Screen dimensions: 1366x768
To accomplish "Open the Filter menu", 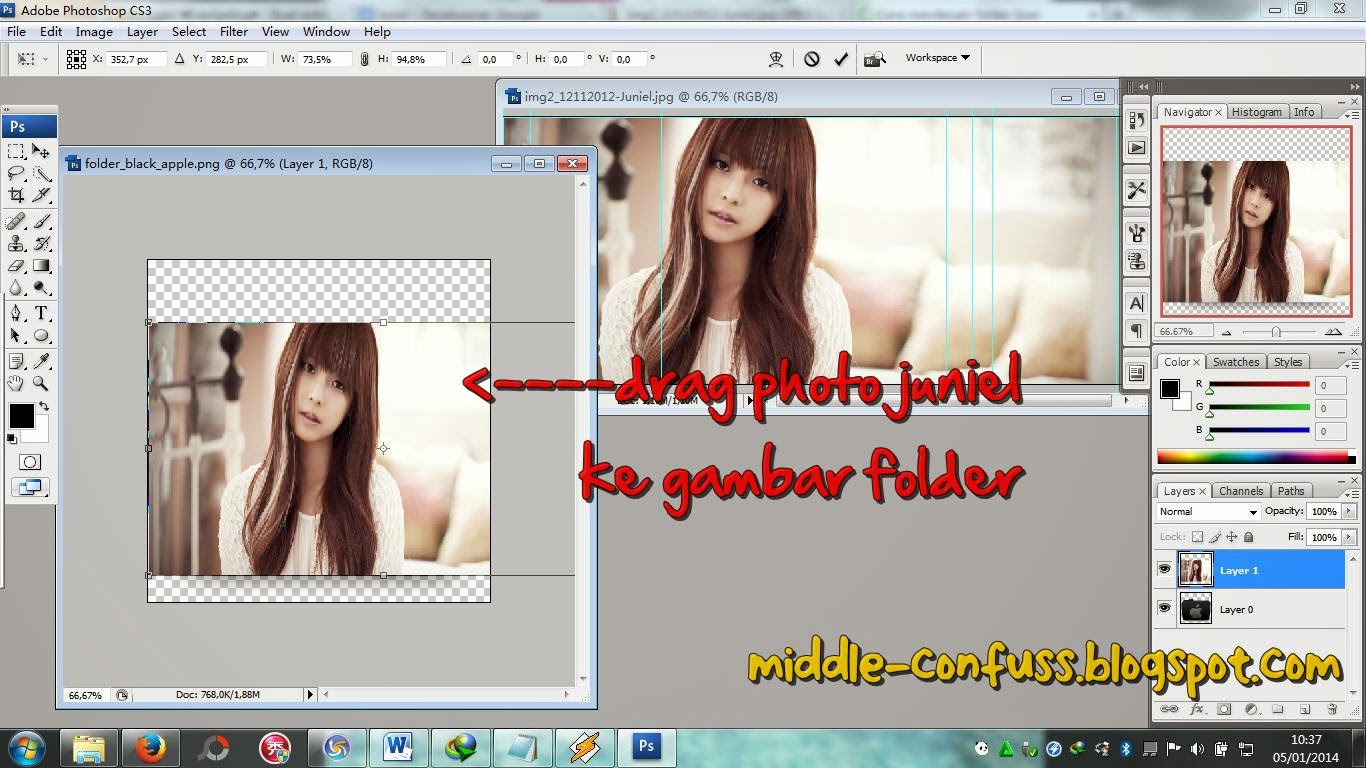I will (233, 31).
